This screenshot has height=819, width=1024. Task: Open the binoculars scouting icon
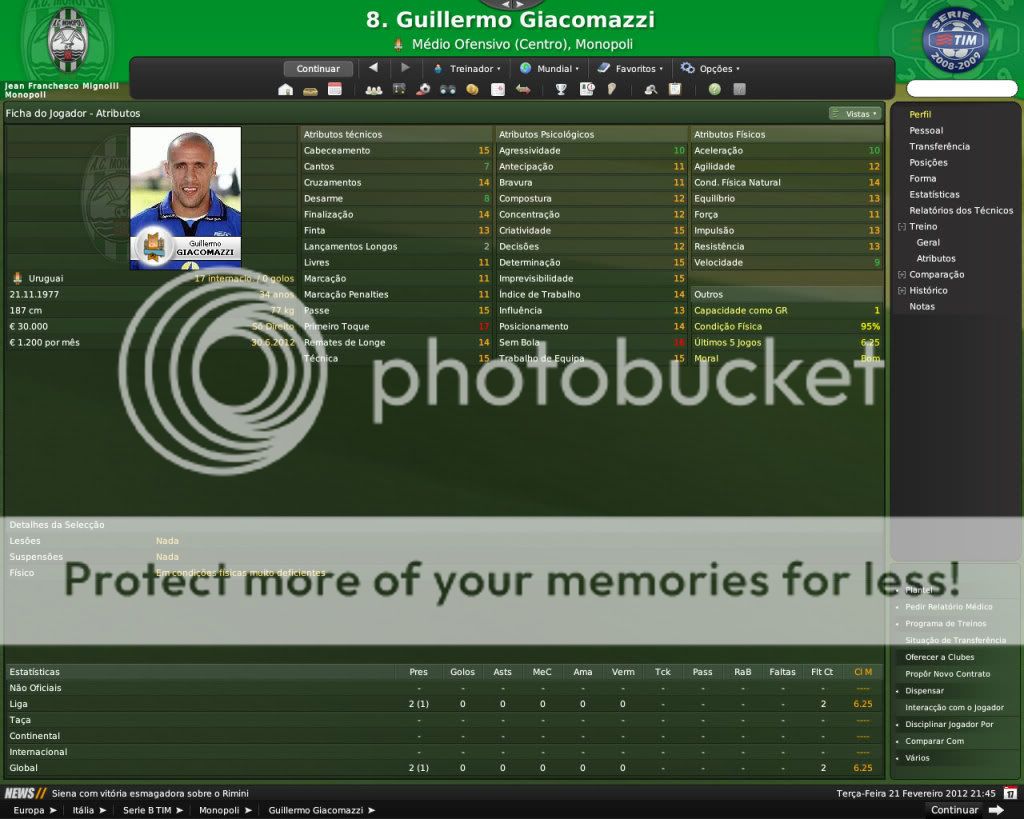click(x=447, y=90)
